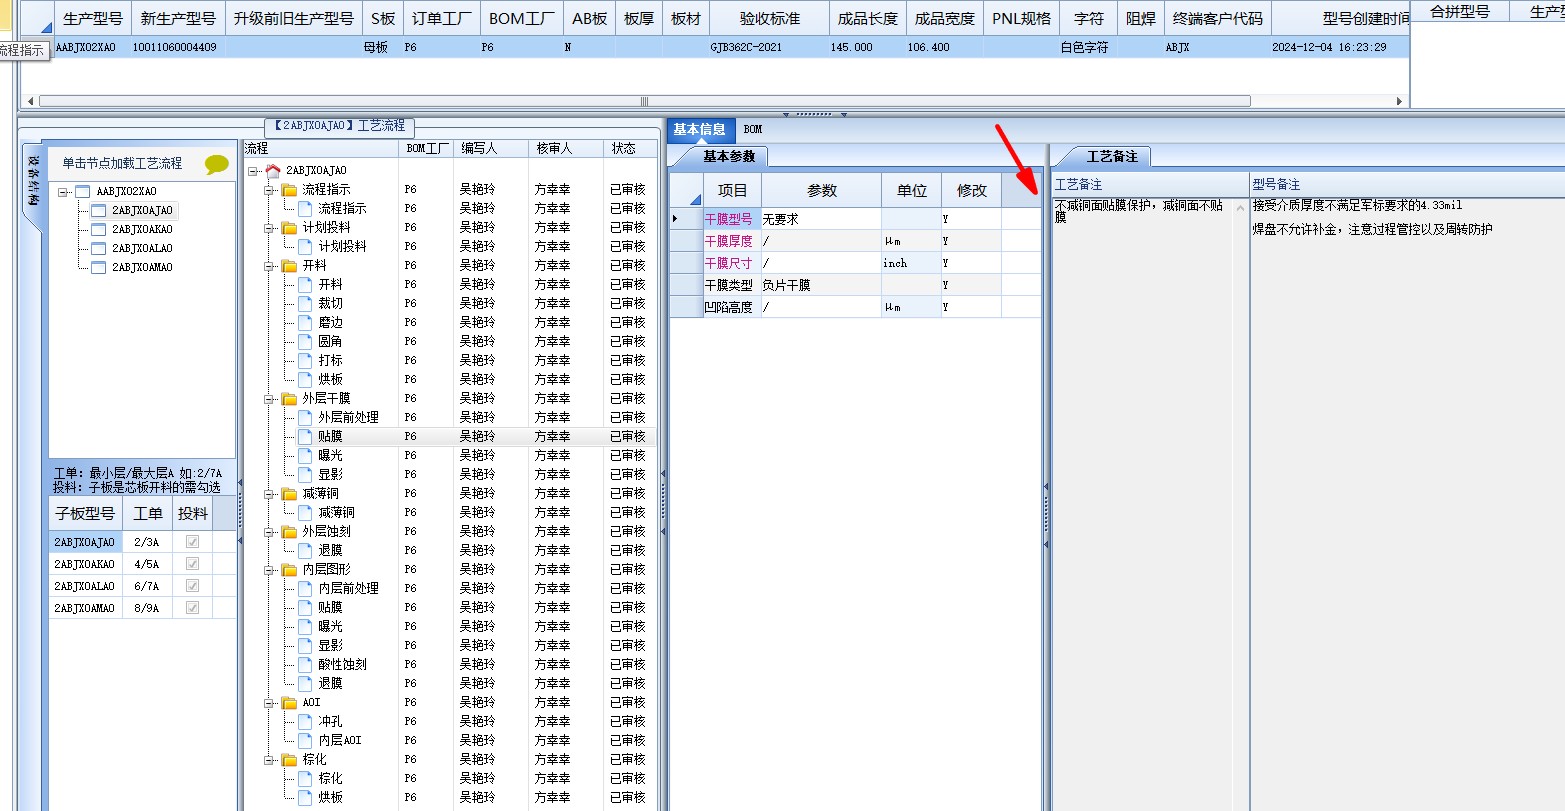Viewport: 1565px width, 811px height.
Task: Click the folder icon of 内层图形
Action: (x=289, y=570)
